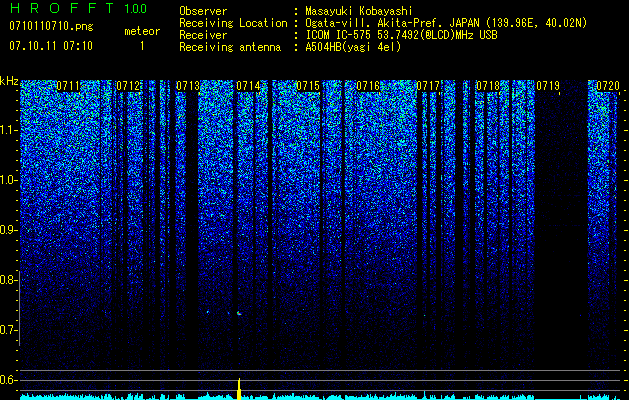The height and width of the screenshot is (400, 629).
Task: Click the 0717 time marker
Action: coord(428,86)
